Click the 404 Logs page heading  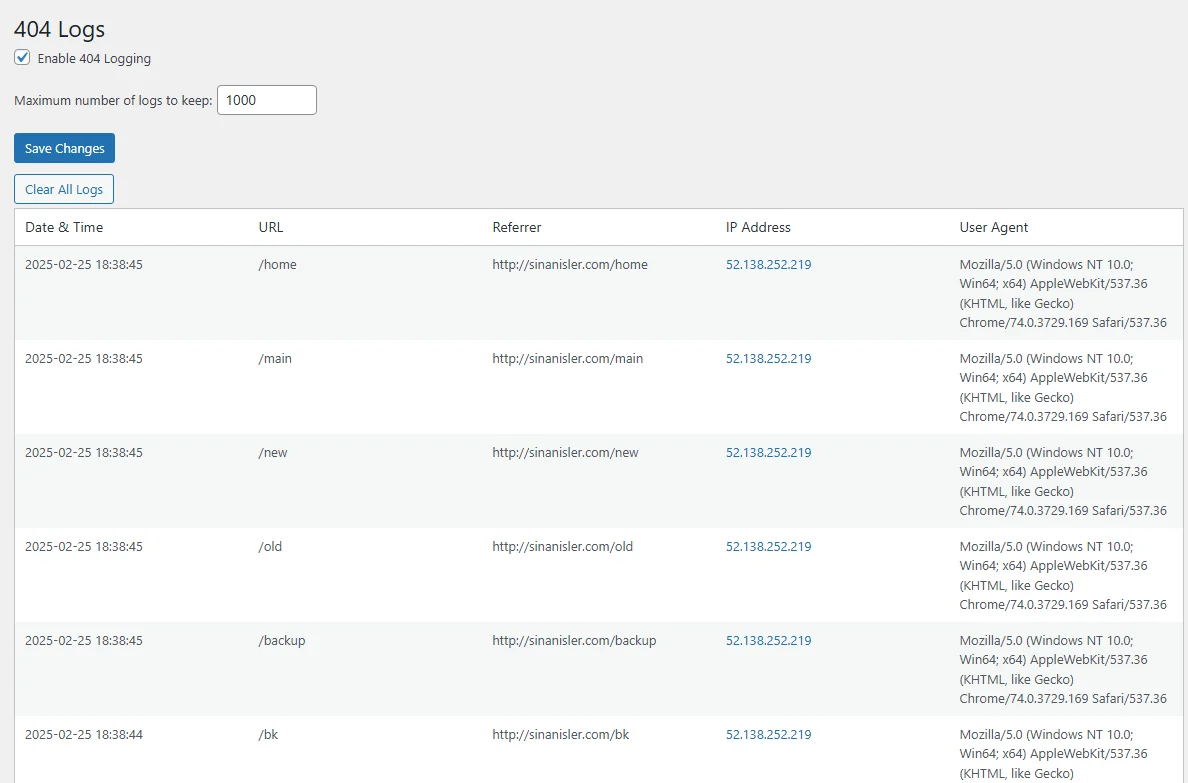click(x=59, y=29)
